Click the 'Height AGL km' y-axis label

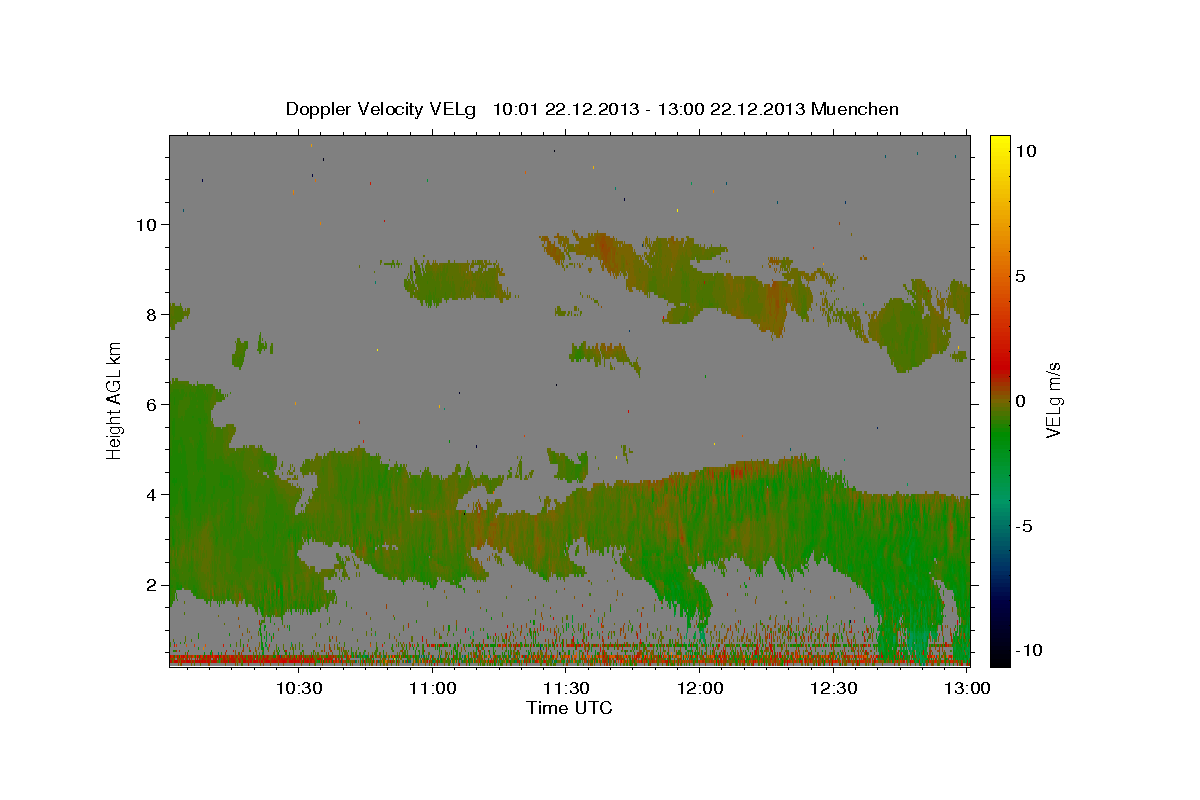[114, 400]
